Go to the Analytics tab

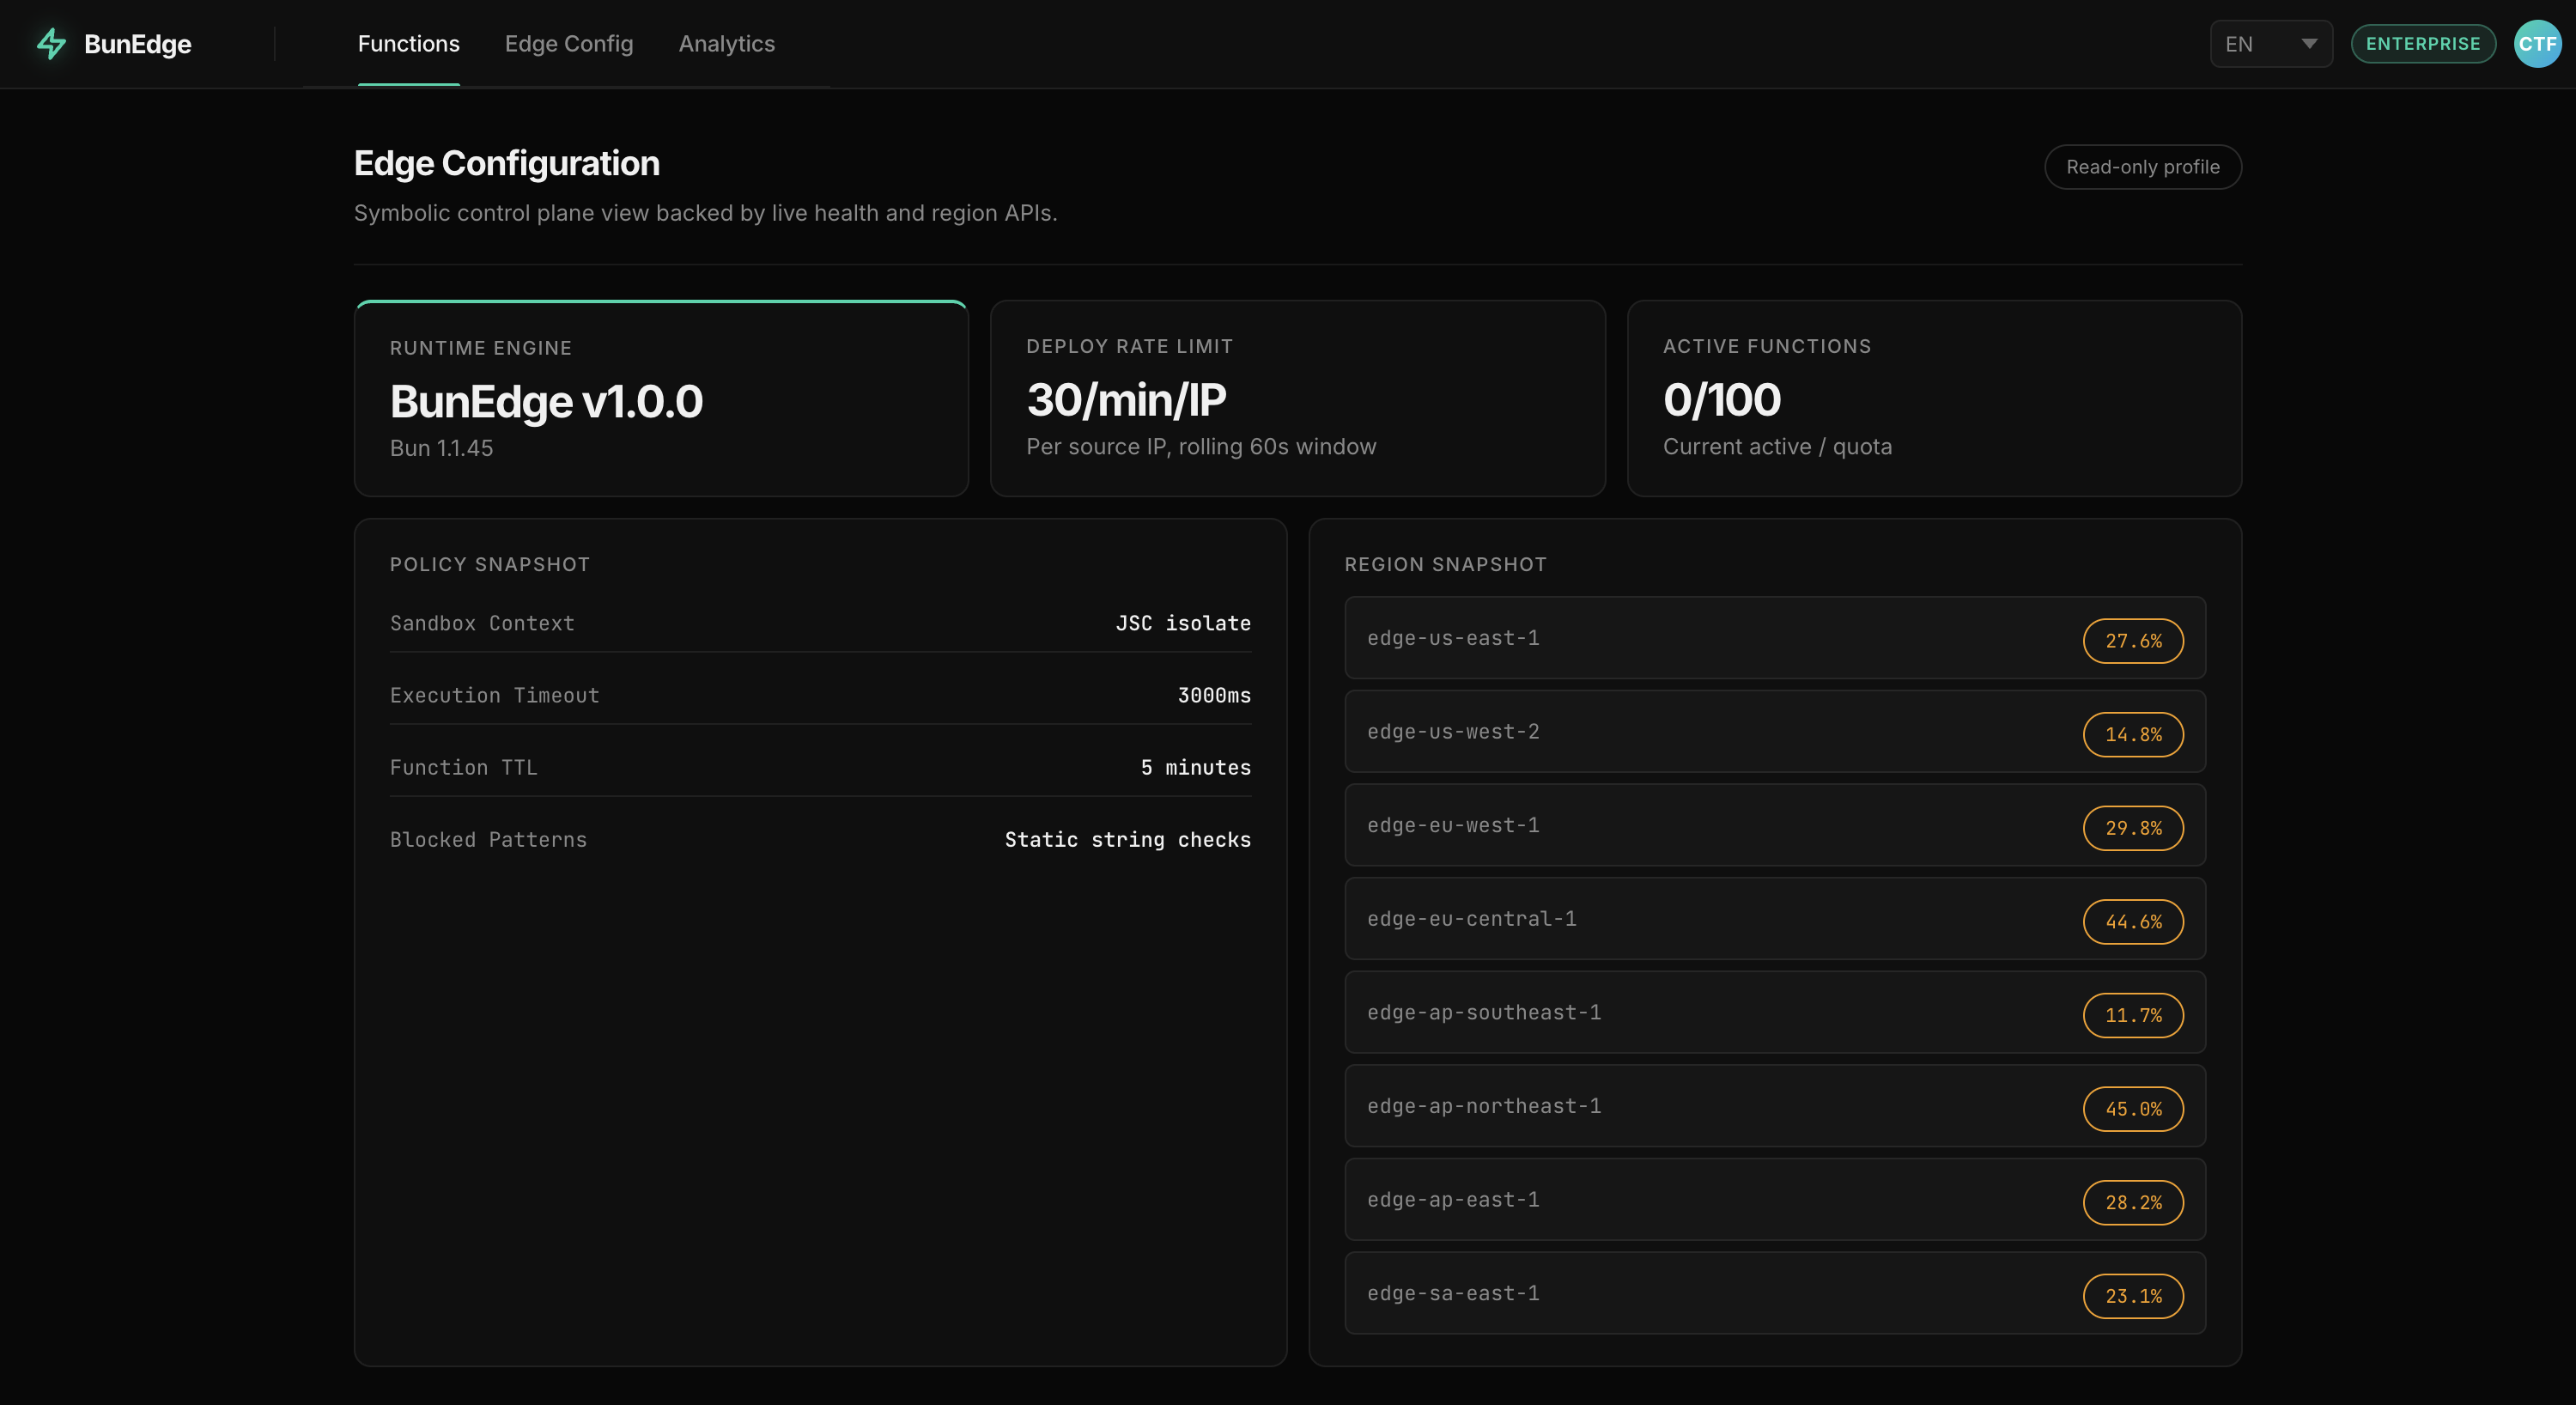tap(726, 44)
